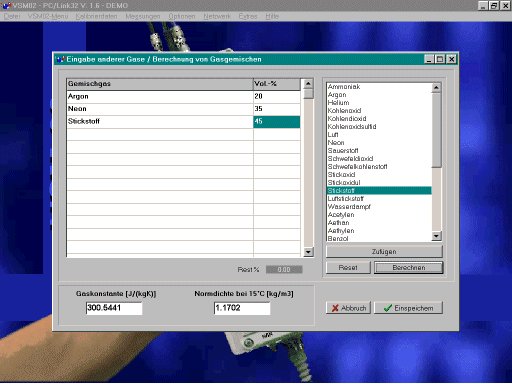
Task: Minimize the Gasgemischen dialog window
Action: [429, 59]
